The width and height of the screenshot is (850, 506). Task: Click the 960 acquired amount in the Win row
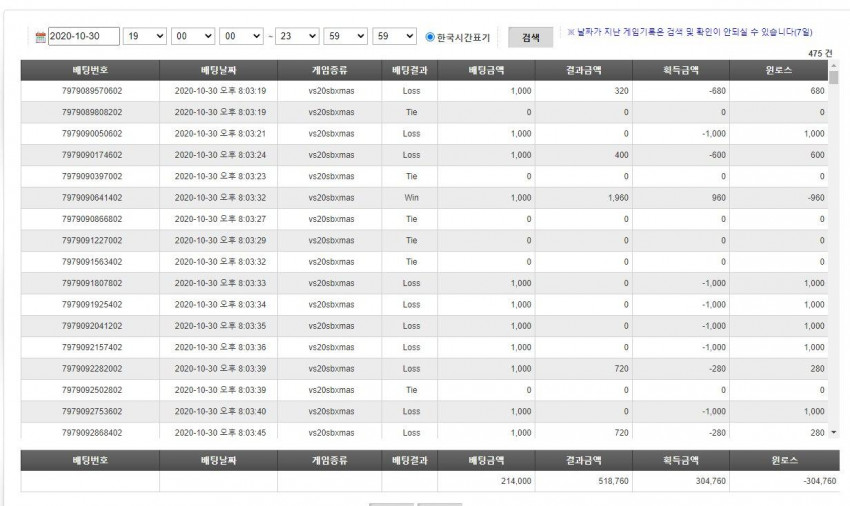(718, 198)
